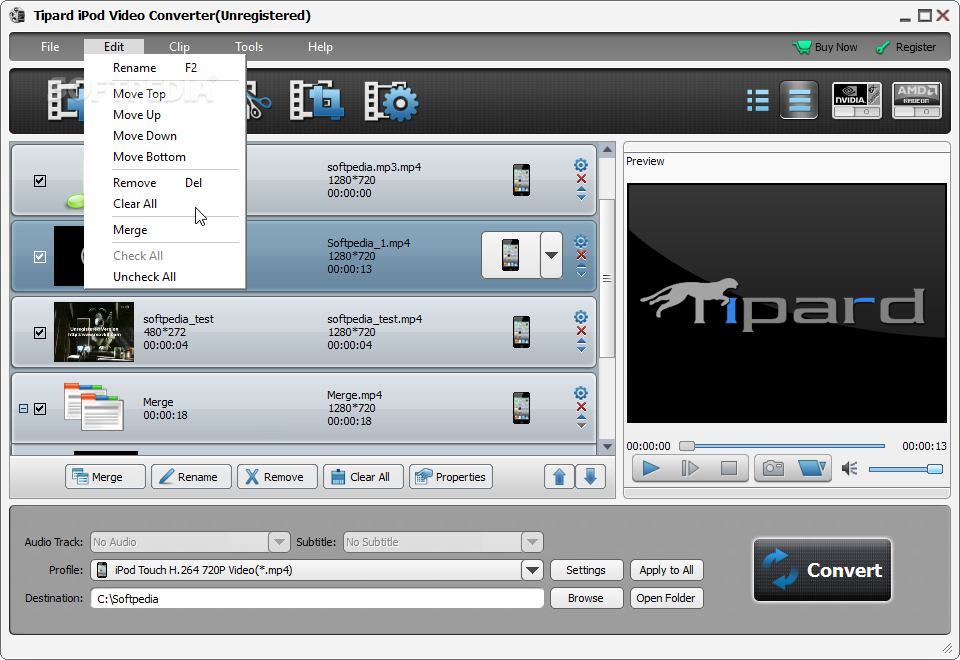Open settings gear for Softpedia_1.mp4
The width and height of the screenshot is (960, 660).
(x=580, y=241)
